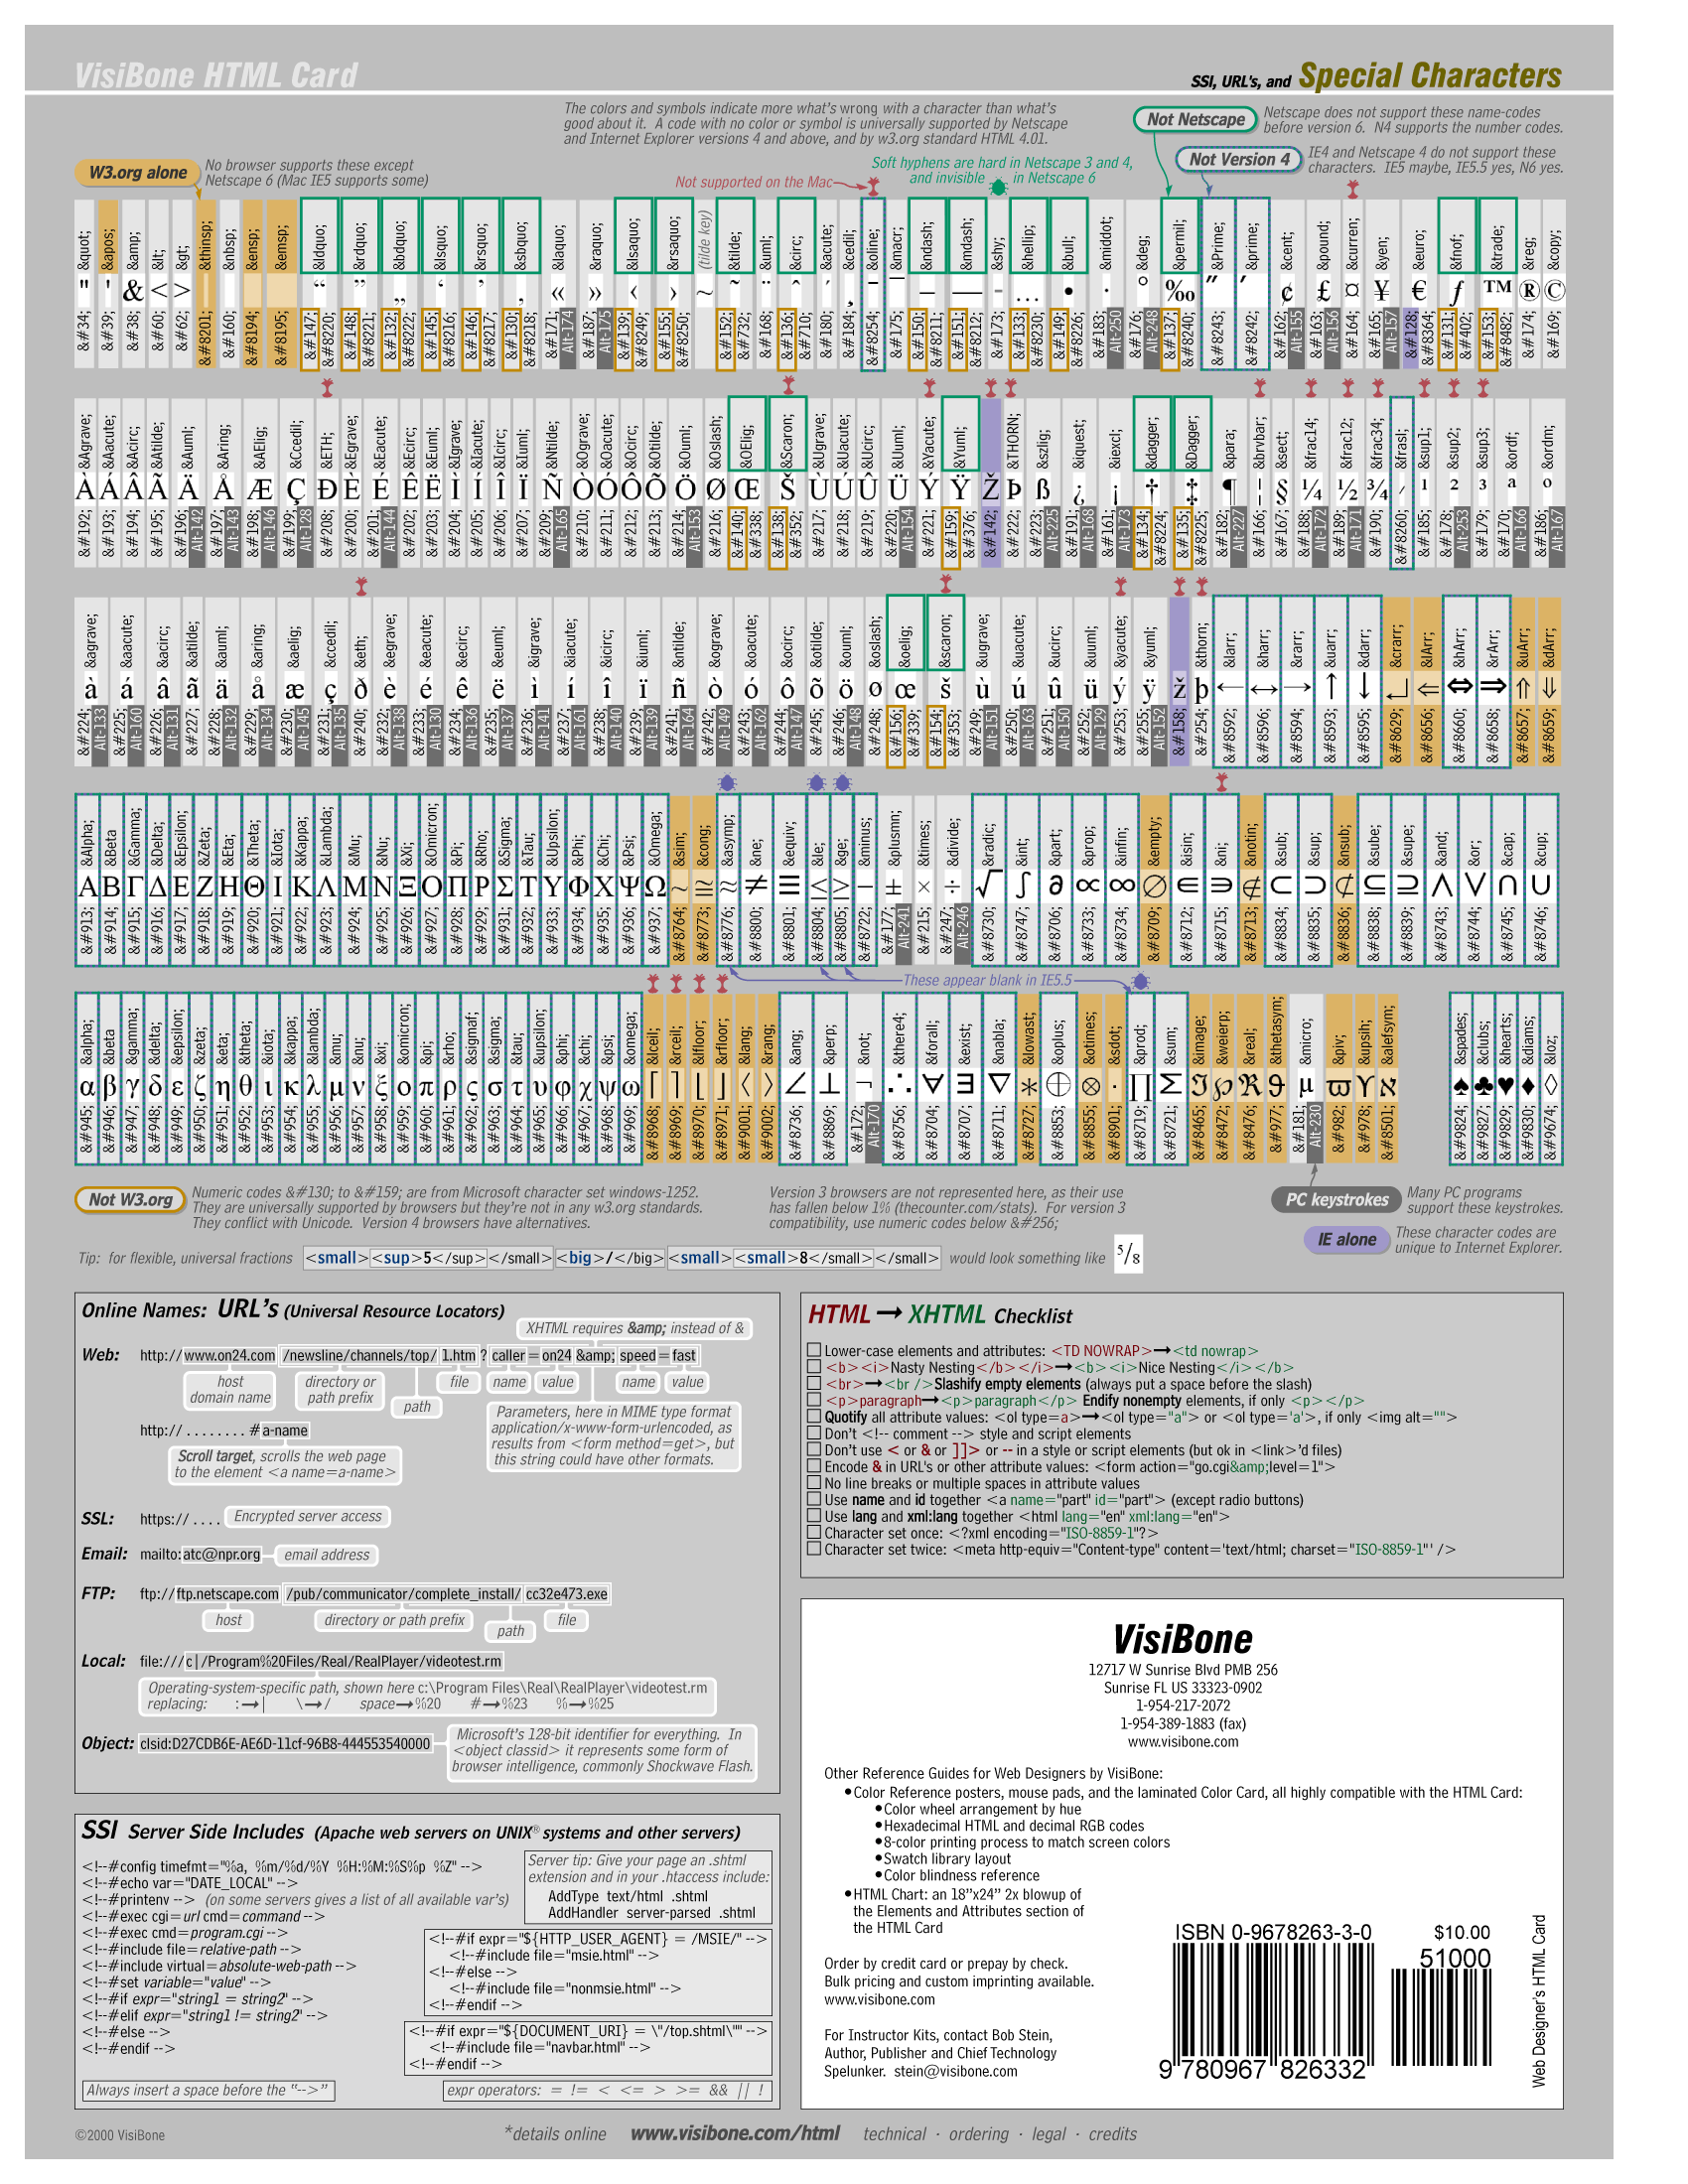Click the nabla ∇ glyph under &nabla;

[998, 1085]
